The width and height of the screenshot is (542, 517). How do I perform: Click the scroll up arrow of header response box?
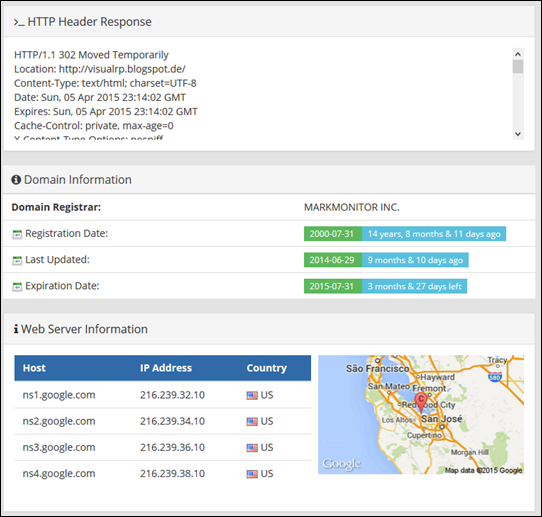click(518, 54)
